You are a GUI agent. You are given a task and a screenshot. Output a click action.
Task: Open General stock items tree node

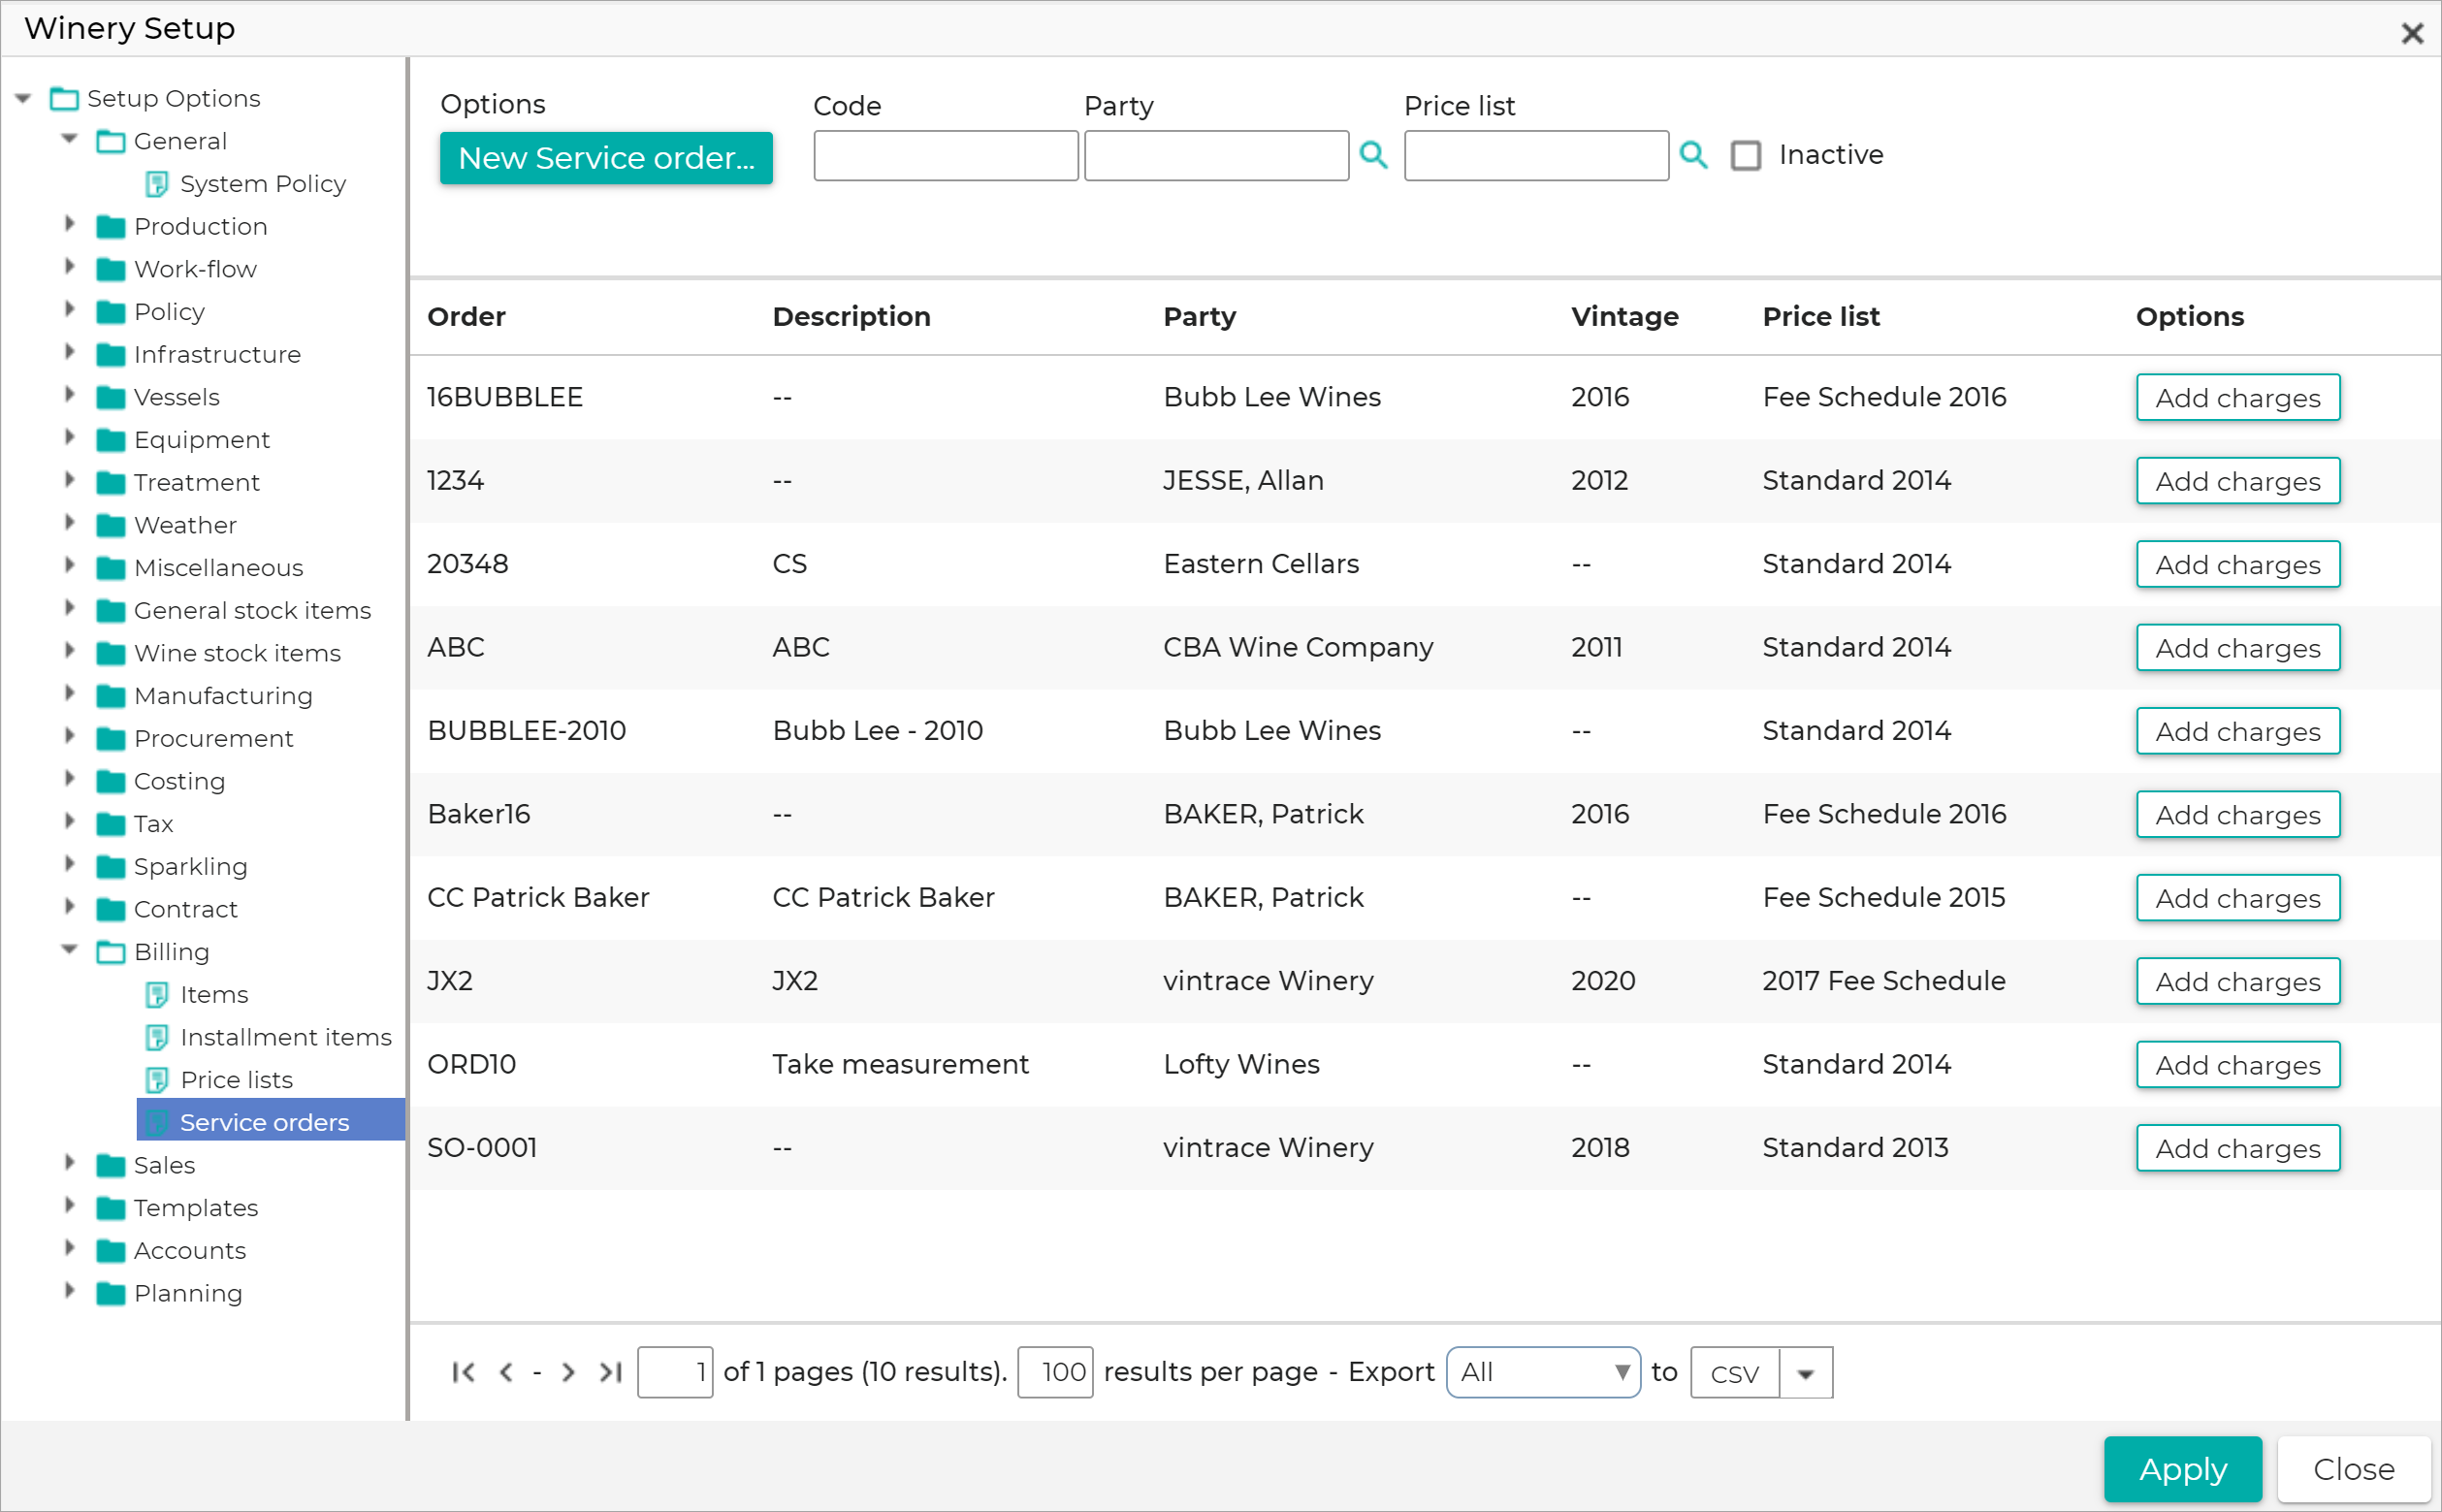252,611
